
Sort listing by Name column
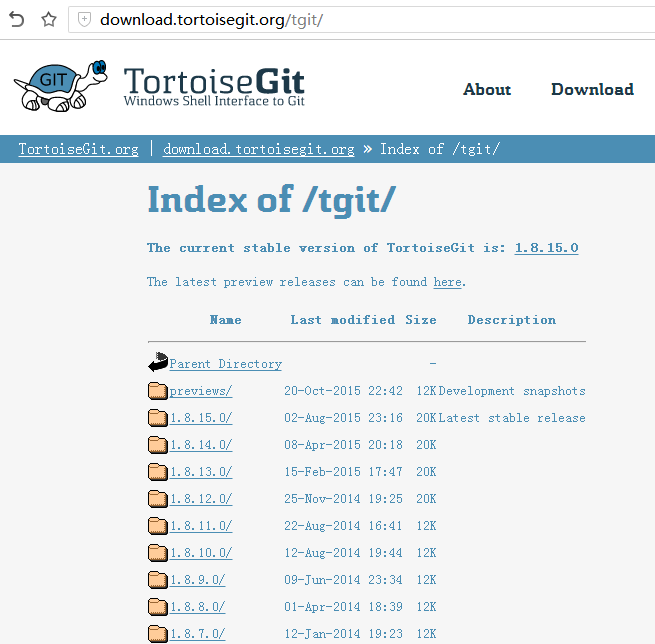(x=226, y=320)
